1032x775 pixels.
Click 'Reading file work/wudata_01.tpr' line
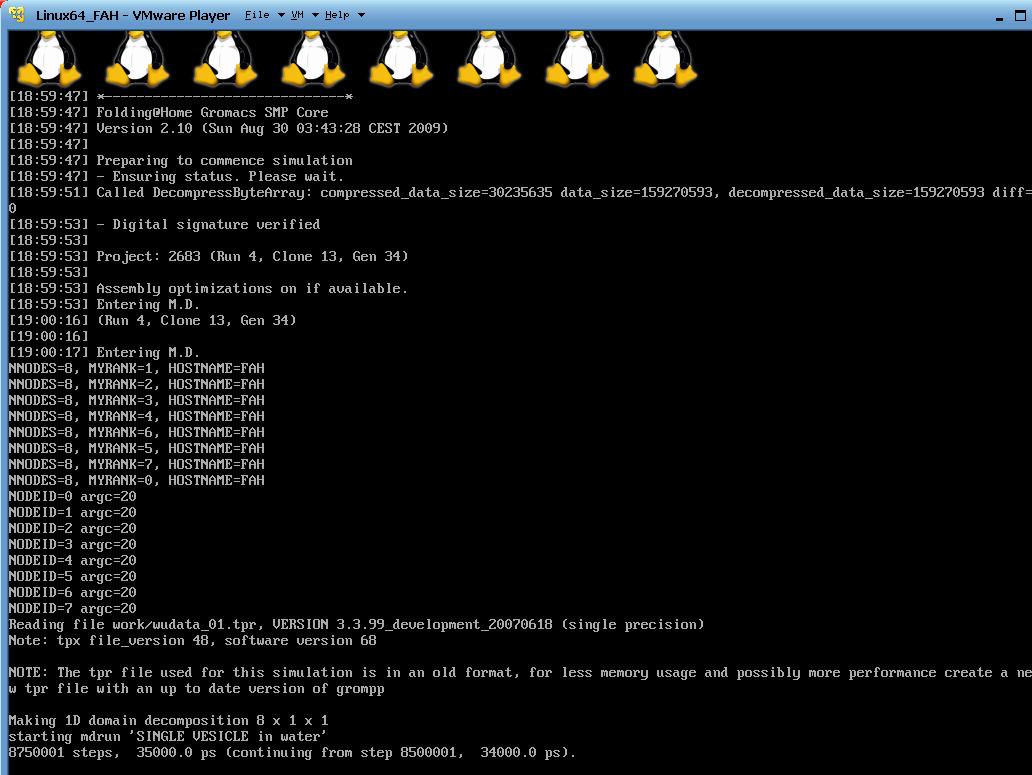click(356, 624)
